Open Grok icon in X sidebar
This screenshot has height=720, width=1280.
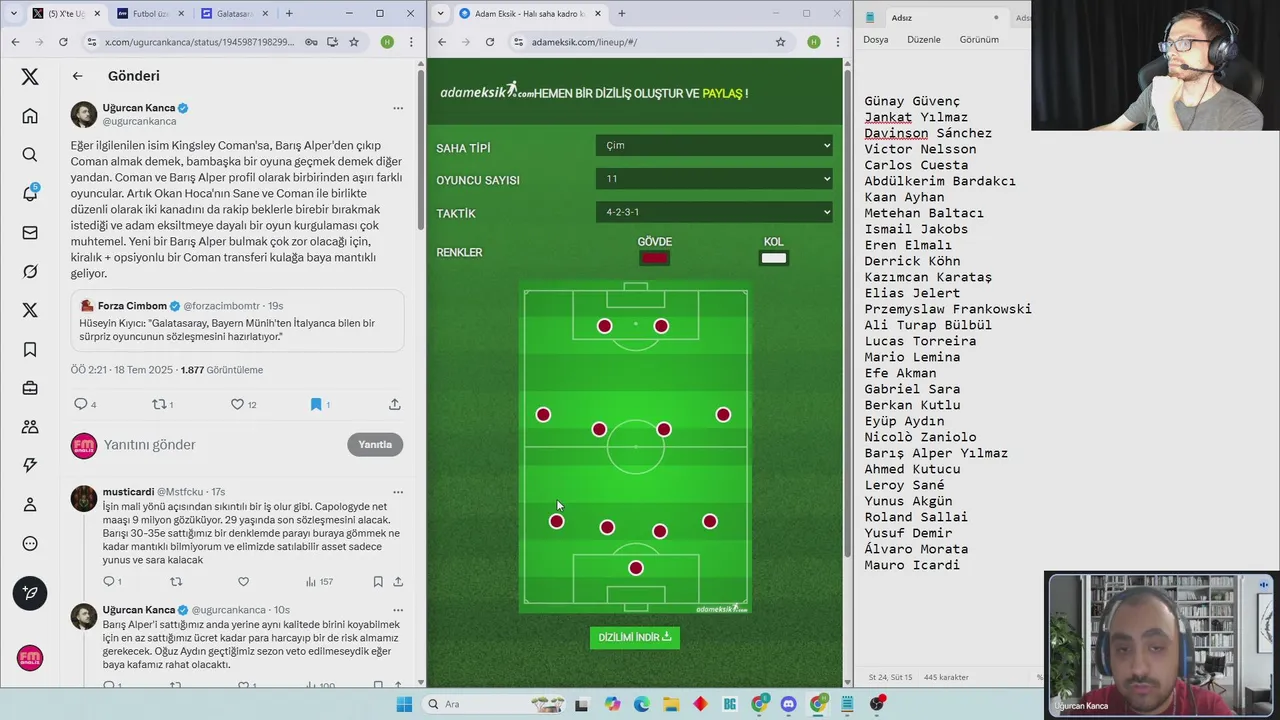point(30,272)
